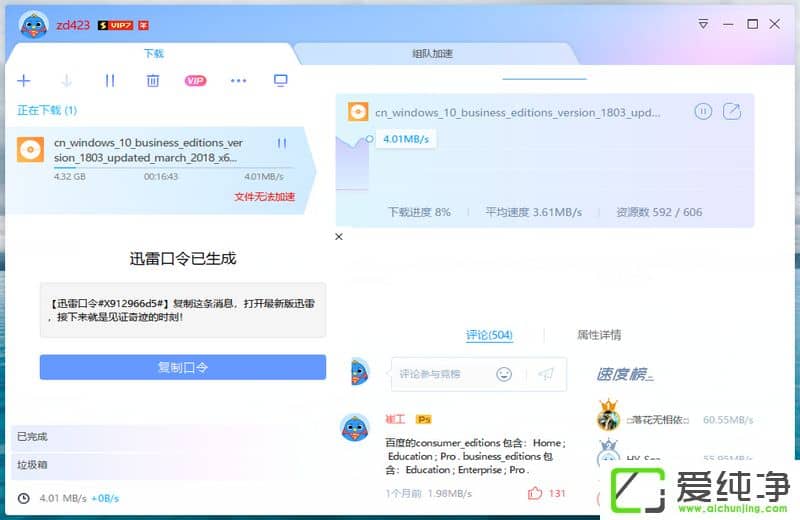Click the monitor screen icon in toolbar
This screenshot has height=520, width=800.
tap(281, 81)
